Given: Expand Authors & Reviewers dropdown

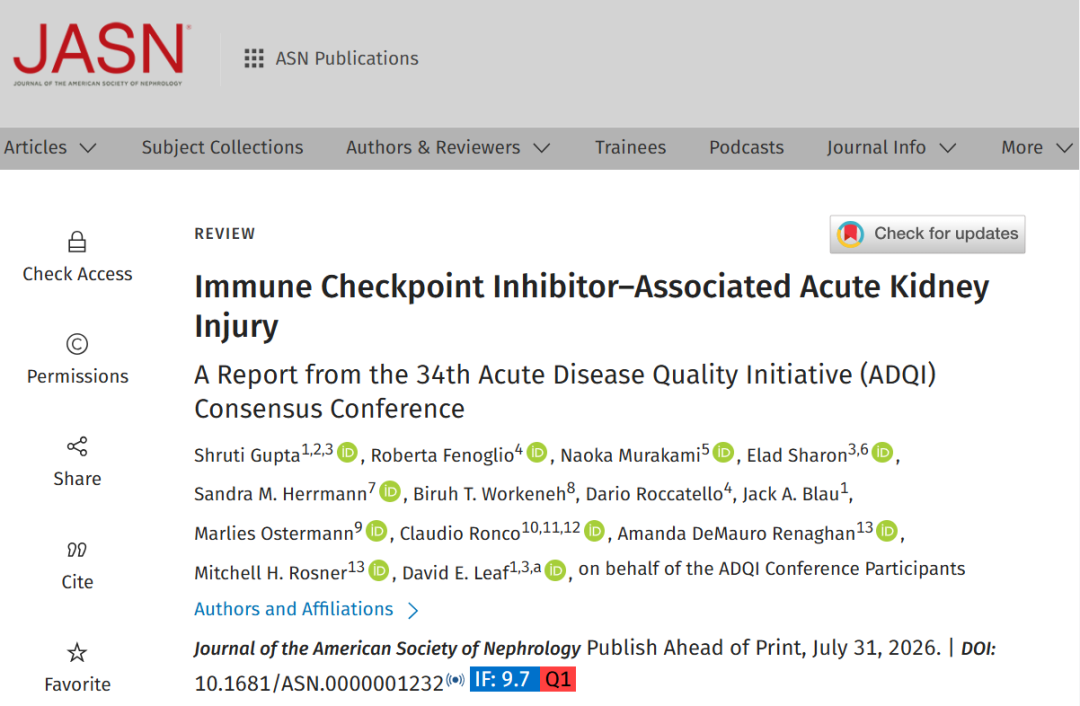Looking at the screenshot, I should pyautogui.click(x=448, y=147).
